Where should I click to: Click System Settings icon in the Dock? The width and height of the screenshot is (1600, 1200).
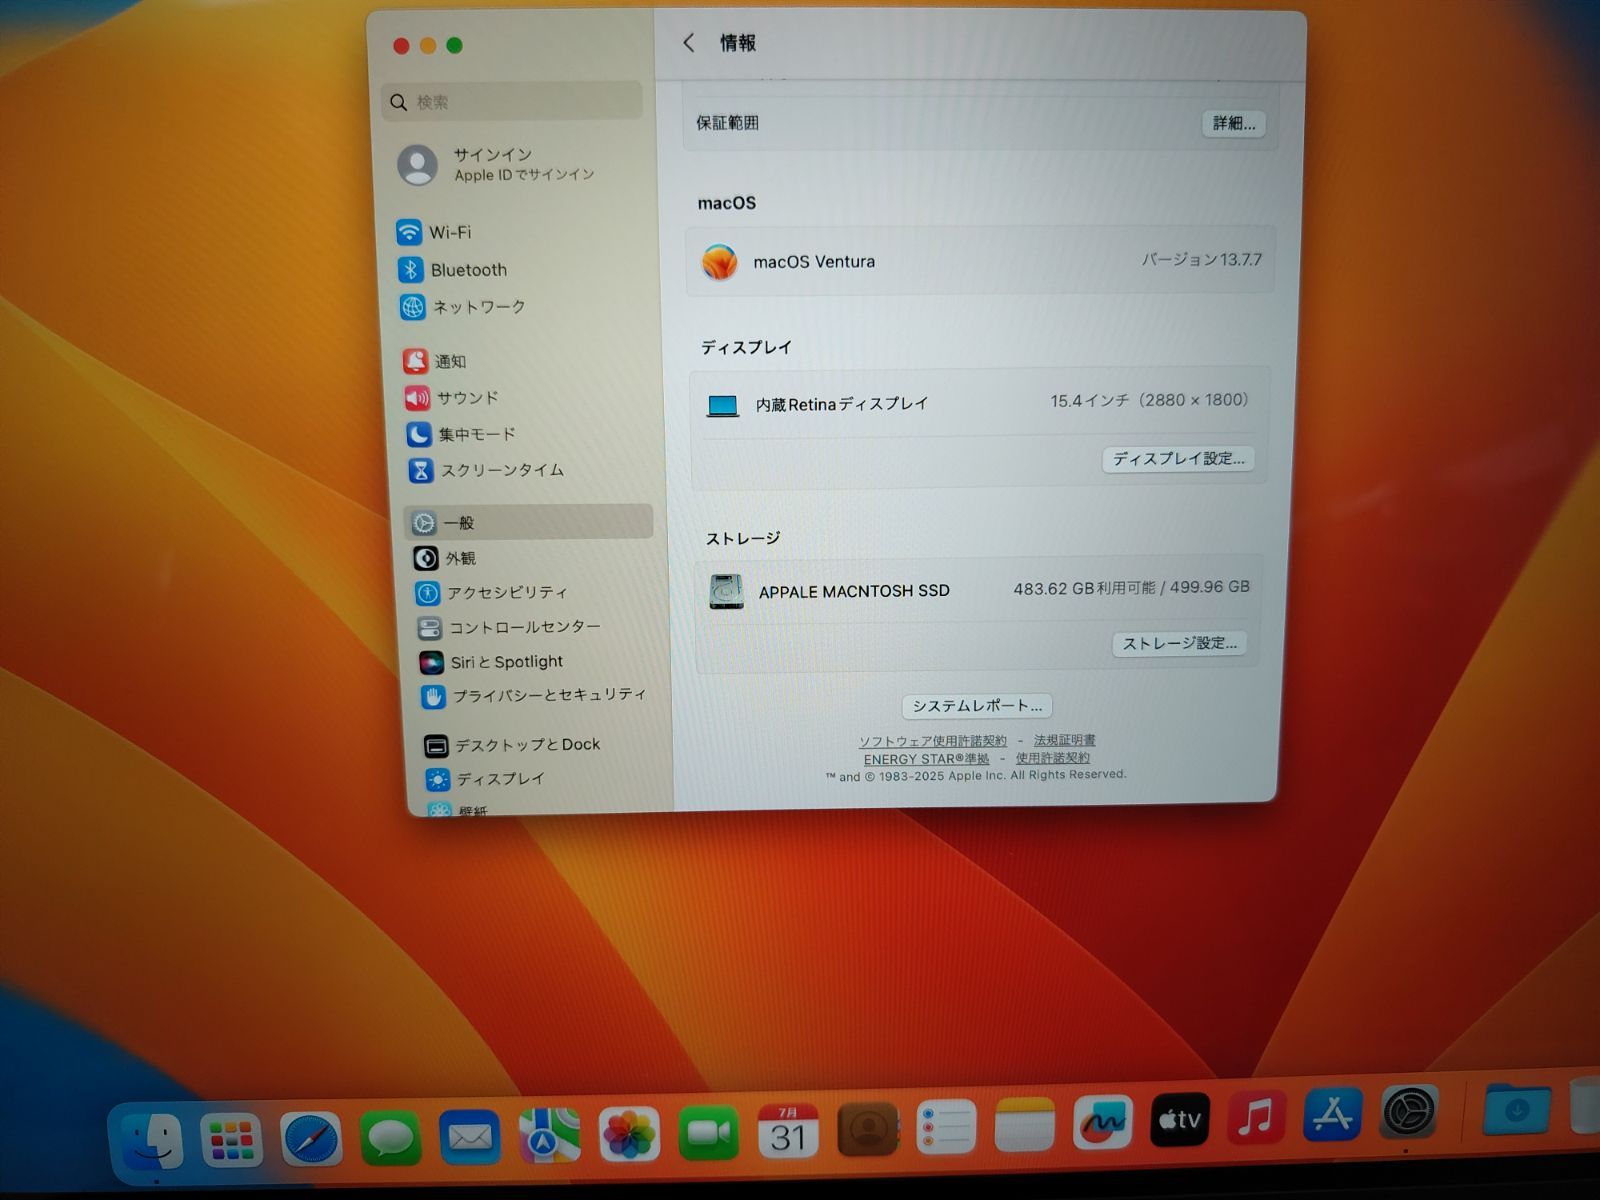pyautogui.click(x=1409, y=1112)
